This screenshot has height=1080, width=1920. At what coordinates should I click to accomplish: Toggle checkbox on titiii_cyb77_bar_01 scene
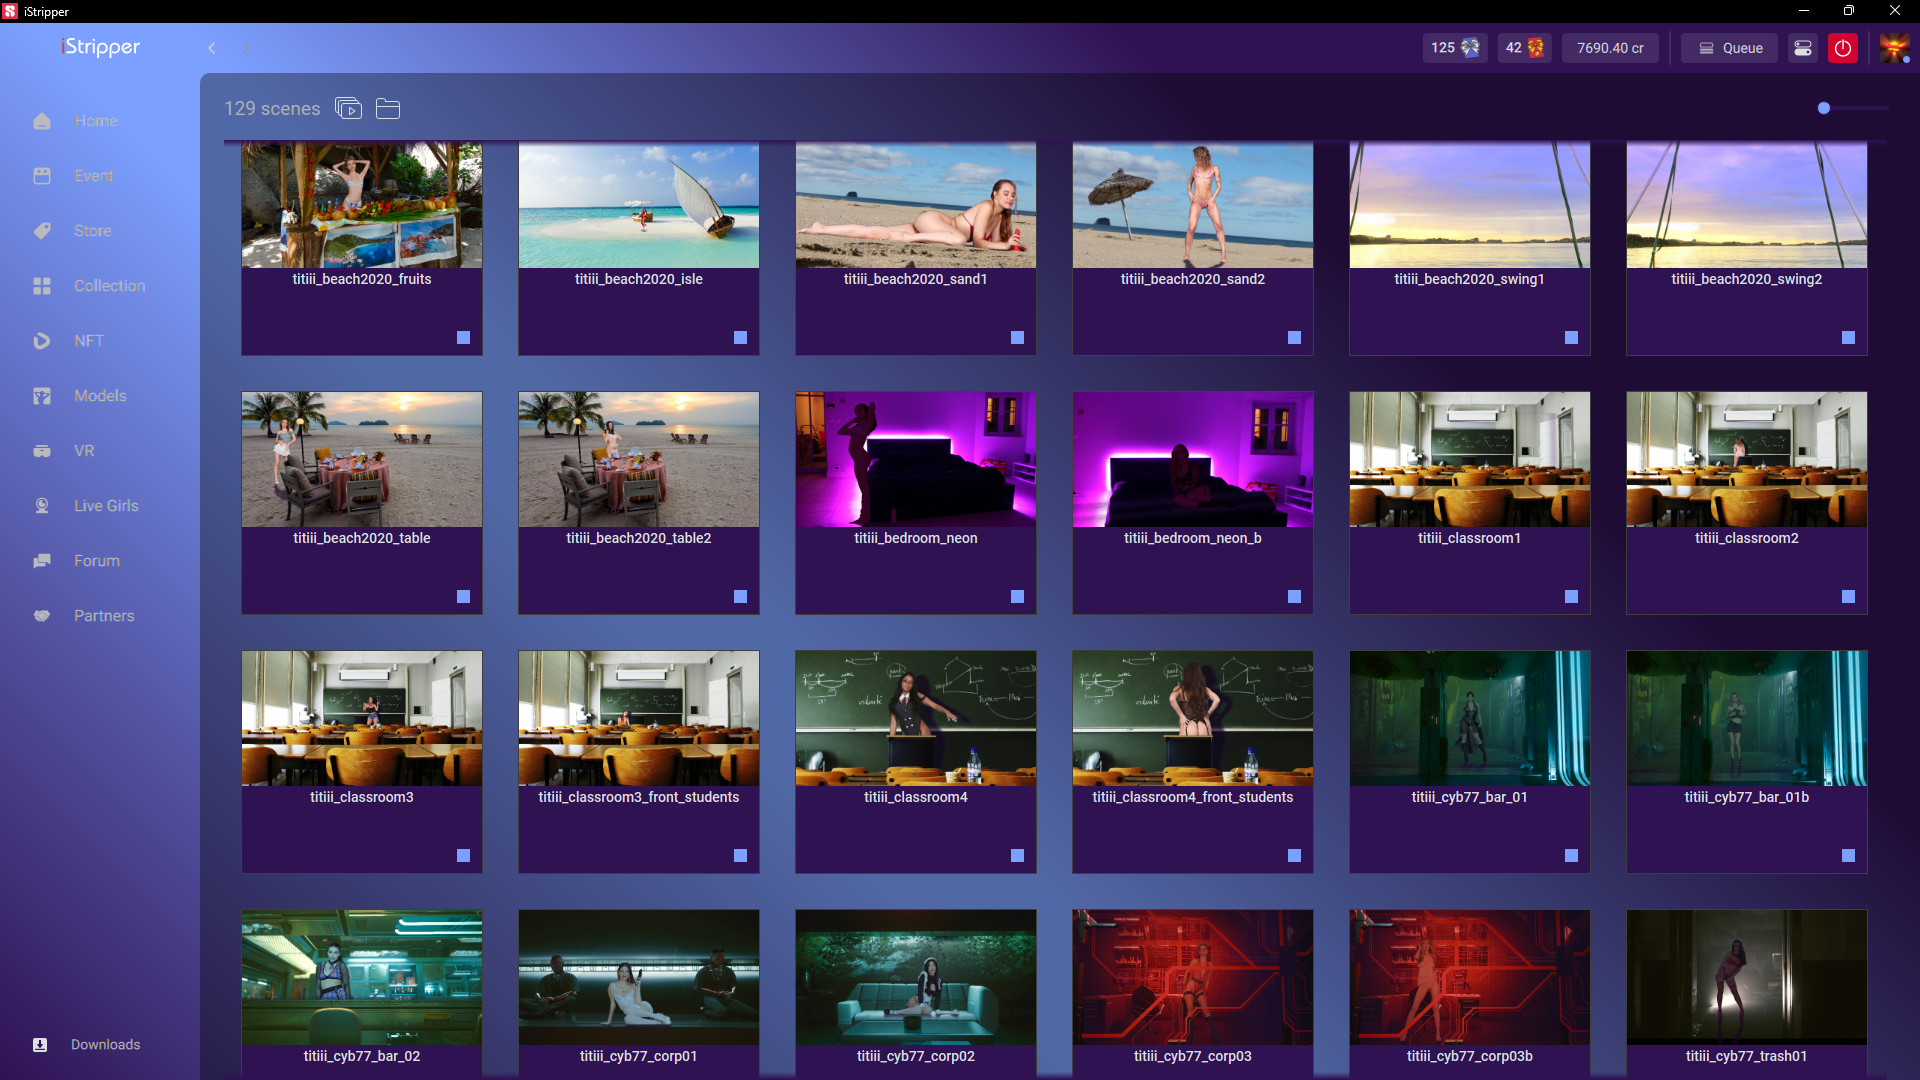pyautogui.click(x=1571, y=856)
